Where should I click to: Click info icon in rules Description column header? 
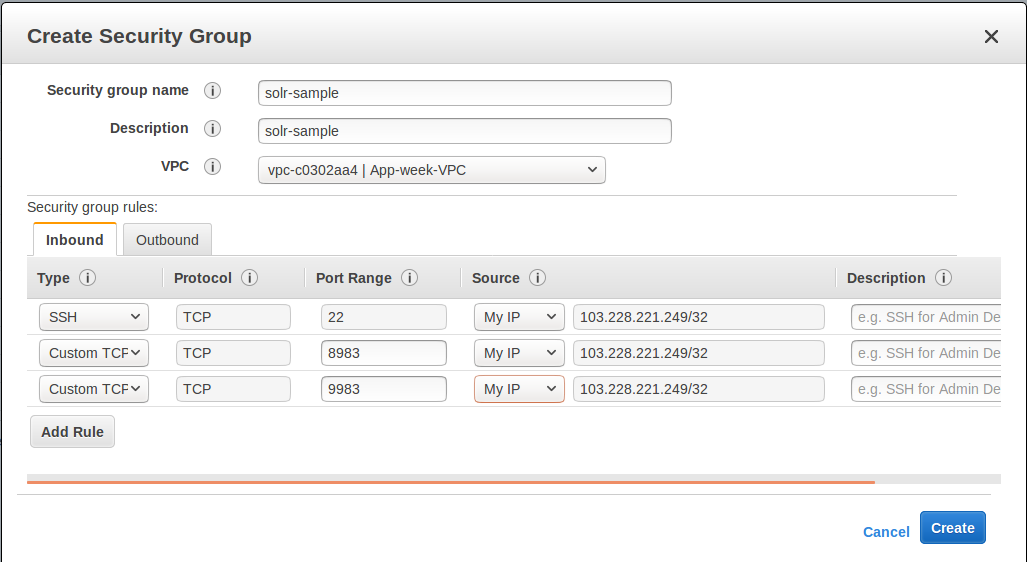pos(943,278)
